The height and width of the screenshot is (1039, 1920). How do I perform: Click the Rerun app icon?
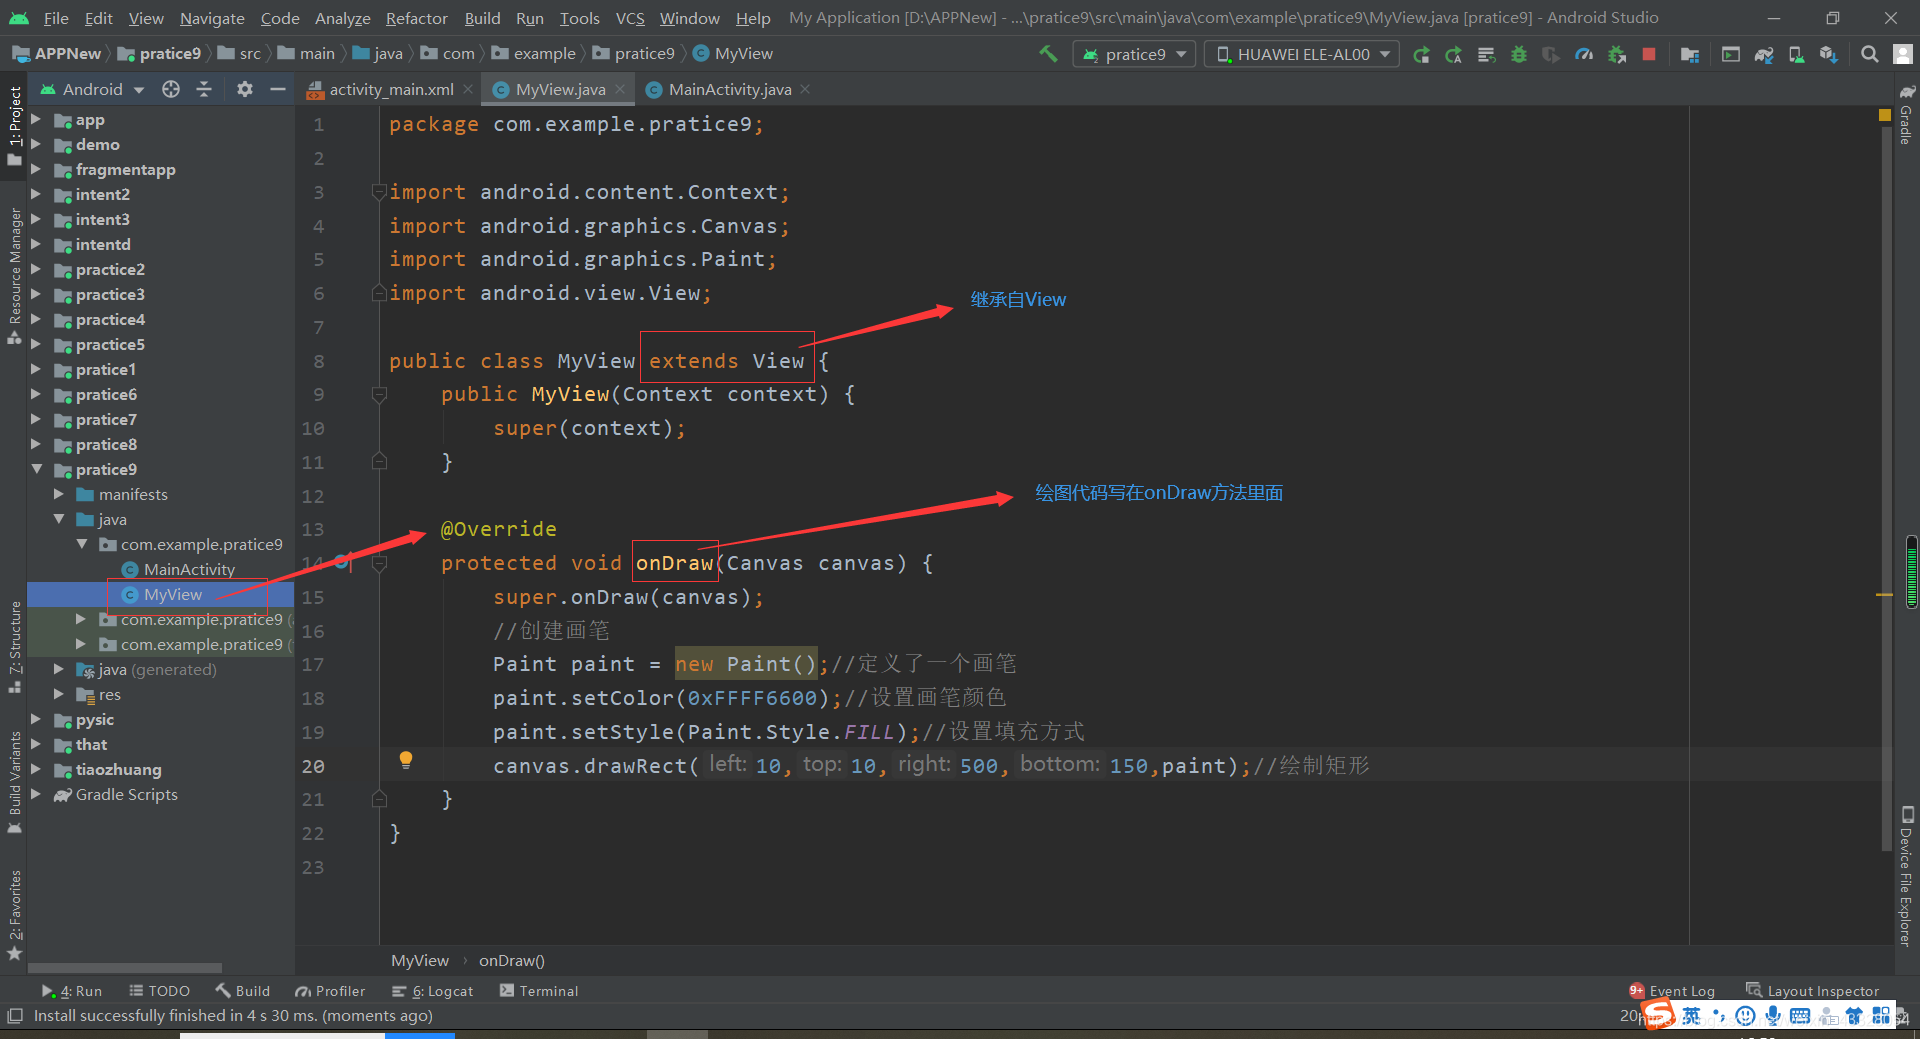(1421, 54)
